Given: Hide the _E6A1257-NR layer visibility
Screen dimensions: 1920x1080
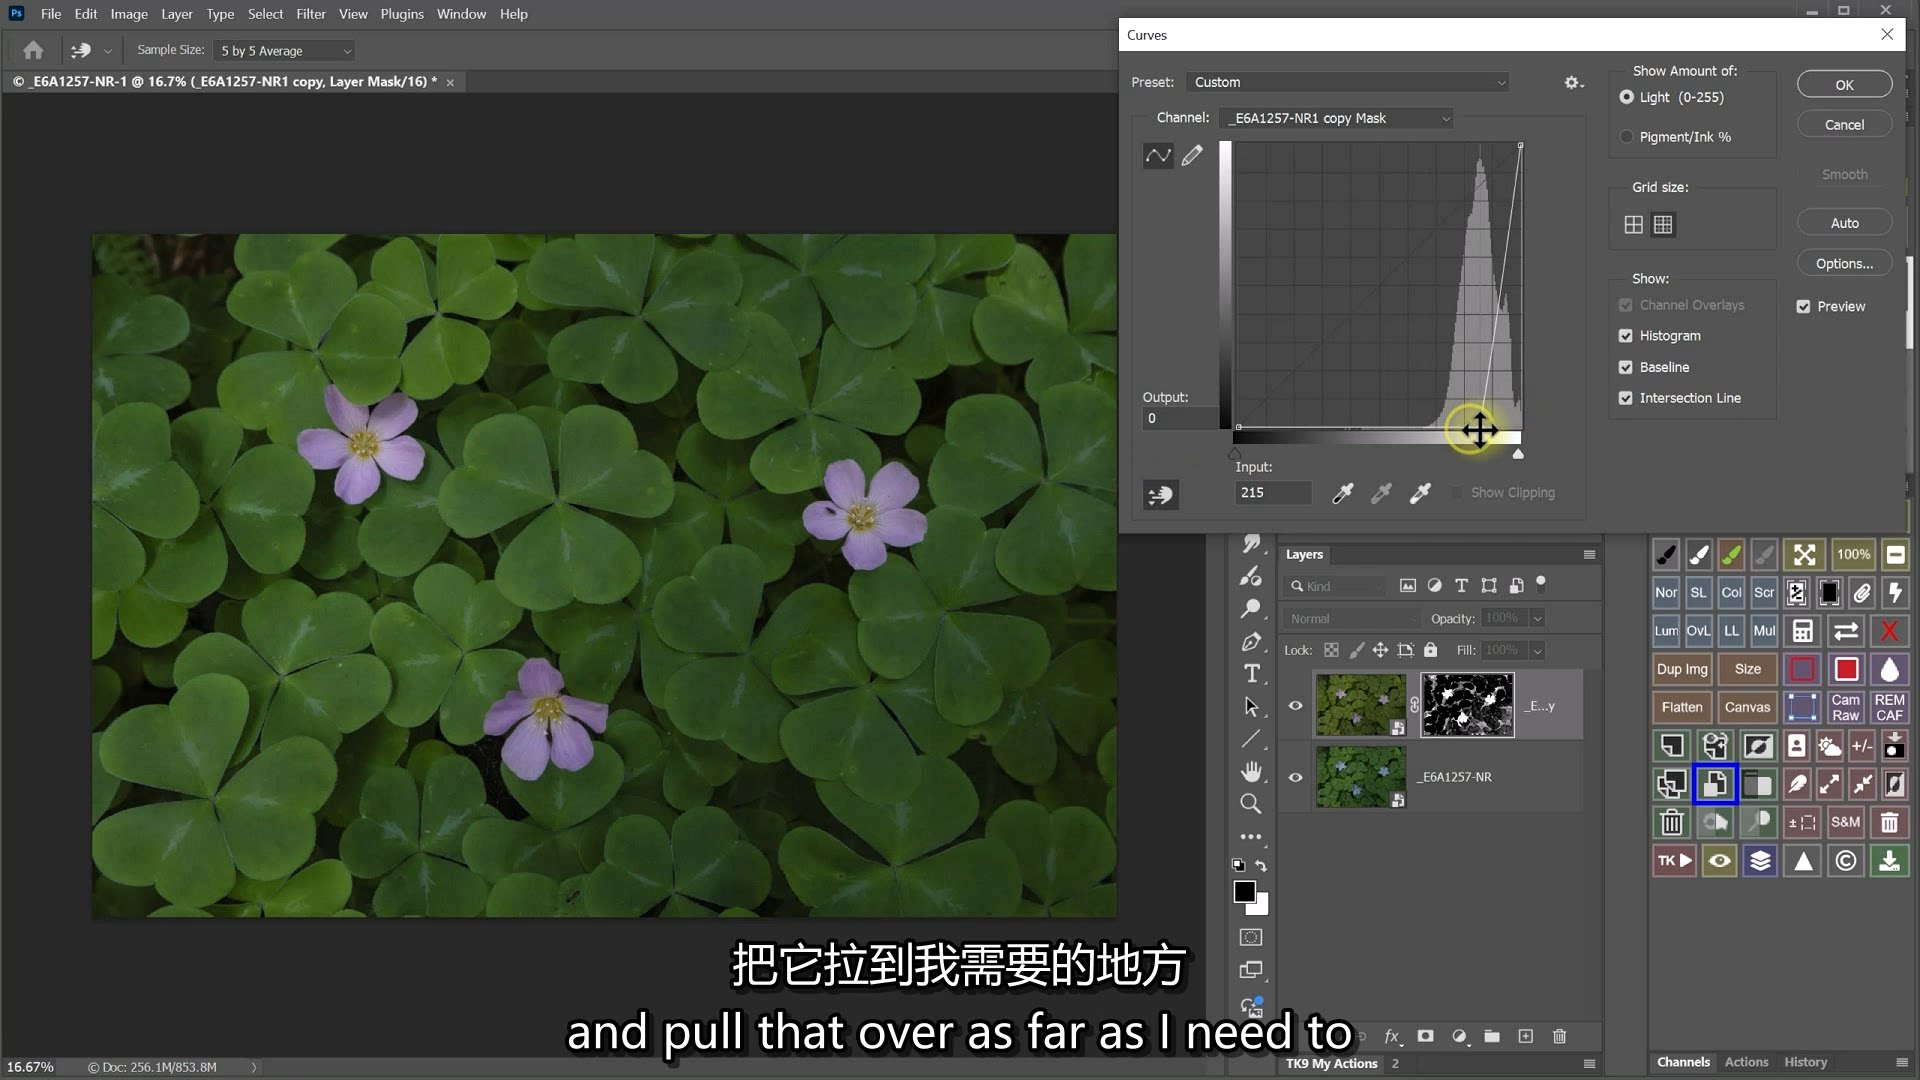Looking at the screenshot, I should (x=1295, y=777).
